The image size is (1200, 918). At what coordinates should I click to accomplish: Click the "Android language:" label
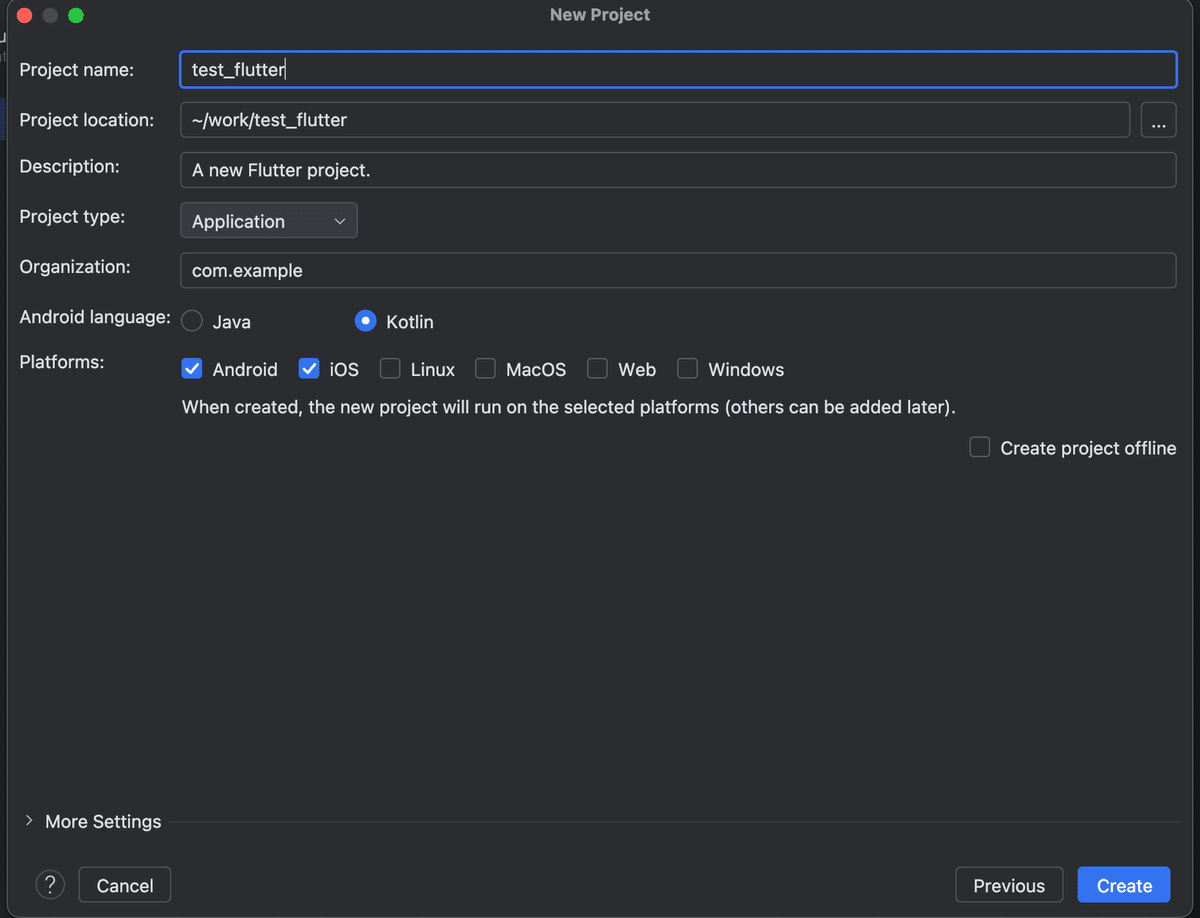point(95,317)
